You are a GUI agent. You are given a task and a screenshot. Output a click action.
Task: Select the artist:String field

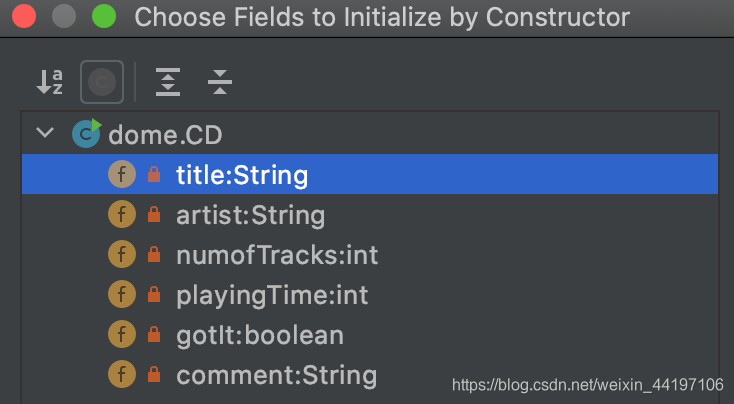pyautogui.click(x=370, y=214)
